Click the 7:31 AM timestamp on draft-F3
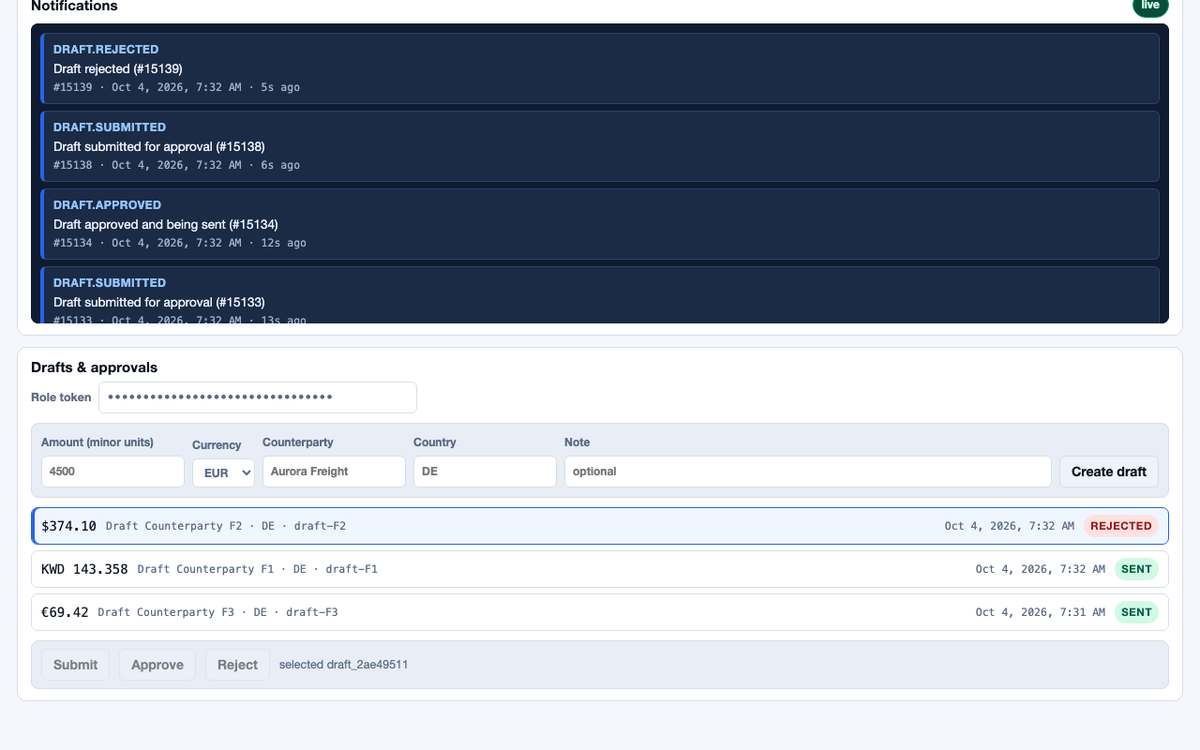The width and height of the screenshot is (1200, 750). point(1040,612)
